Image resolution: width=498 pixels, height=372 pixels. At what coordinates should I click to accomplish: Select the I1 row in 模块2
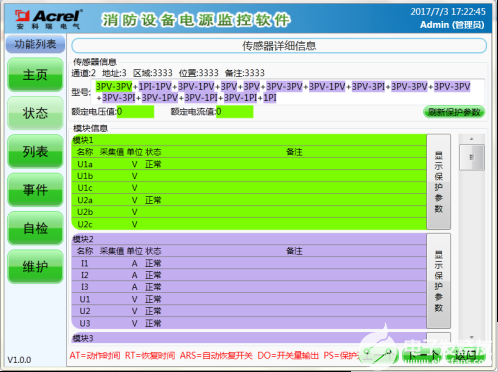(249, 263)
